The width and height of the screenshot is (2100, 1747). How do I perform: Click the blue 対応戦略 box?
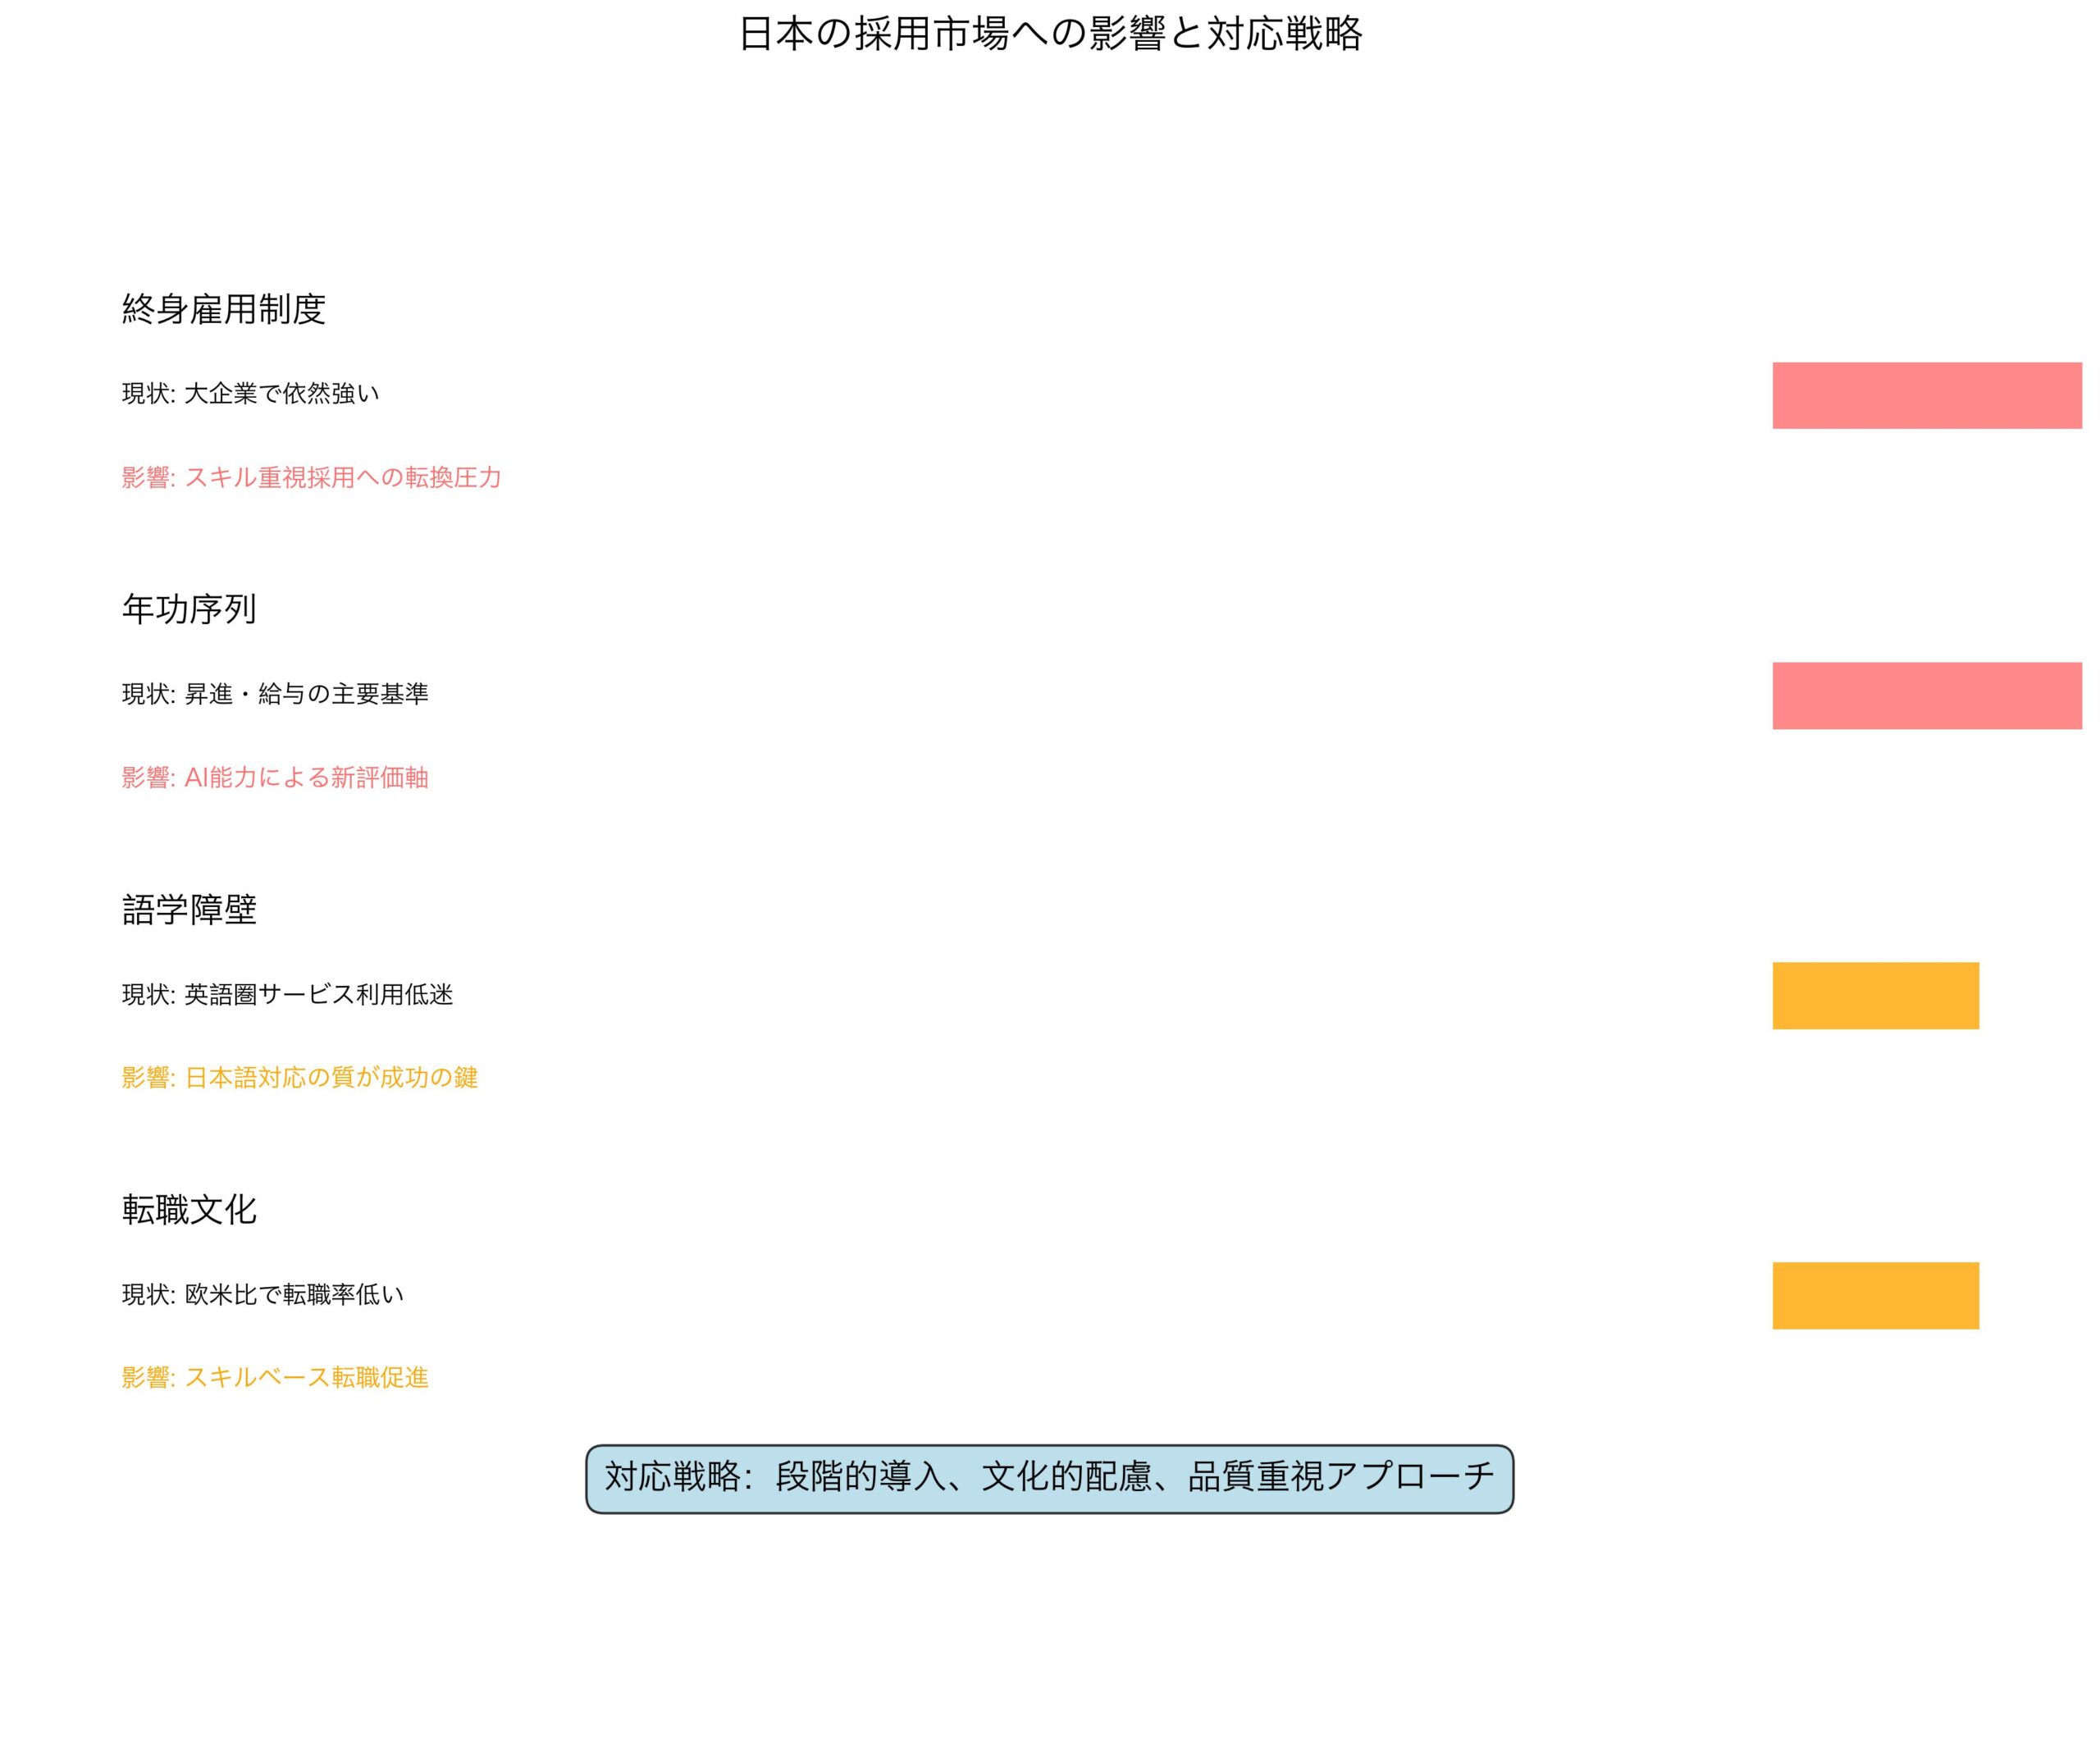tap(1049, 1478)
